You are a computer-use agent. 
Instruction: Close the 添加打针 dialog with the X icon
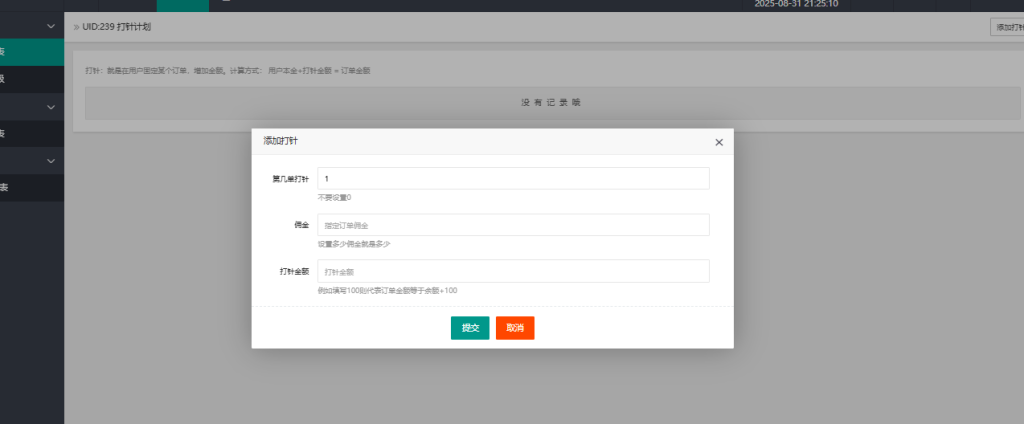[718, 142]
